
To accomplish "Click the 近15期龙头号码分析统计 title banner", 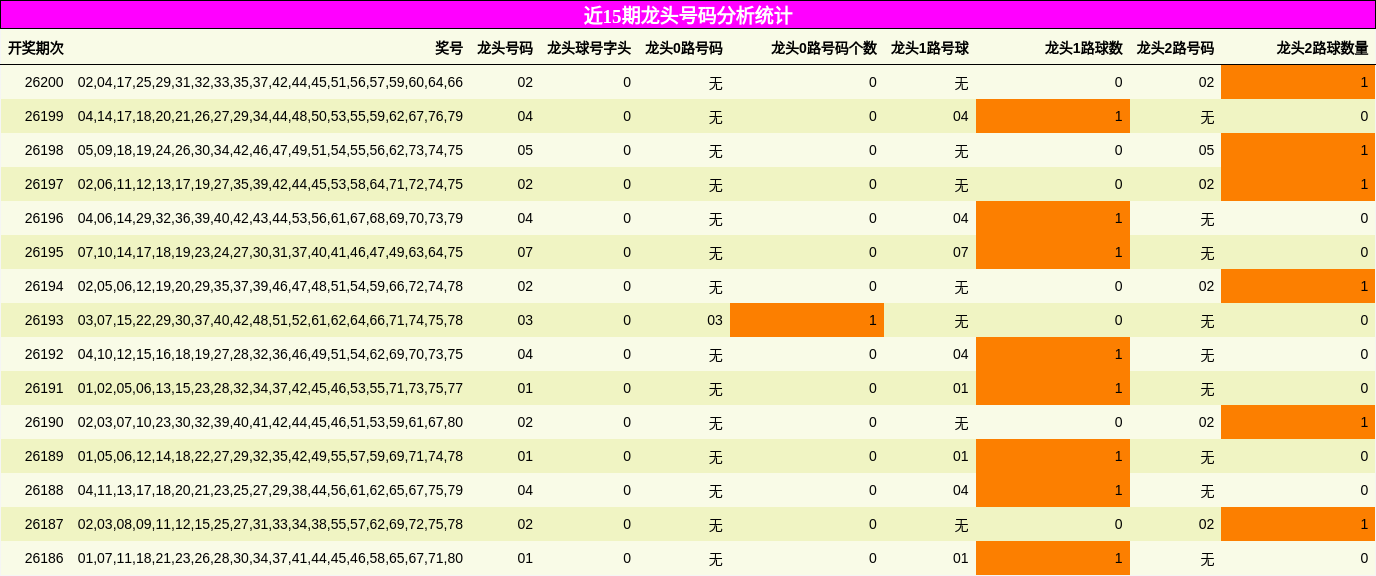I will tap(688, 15).
